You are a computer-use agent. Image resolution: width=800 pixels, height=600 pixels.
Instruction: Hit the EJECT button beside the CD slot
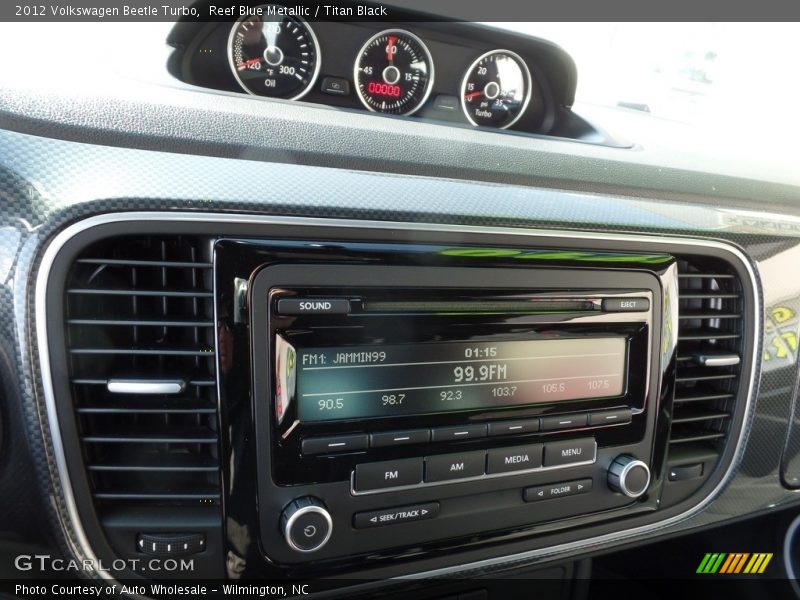coord(626,305)
